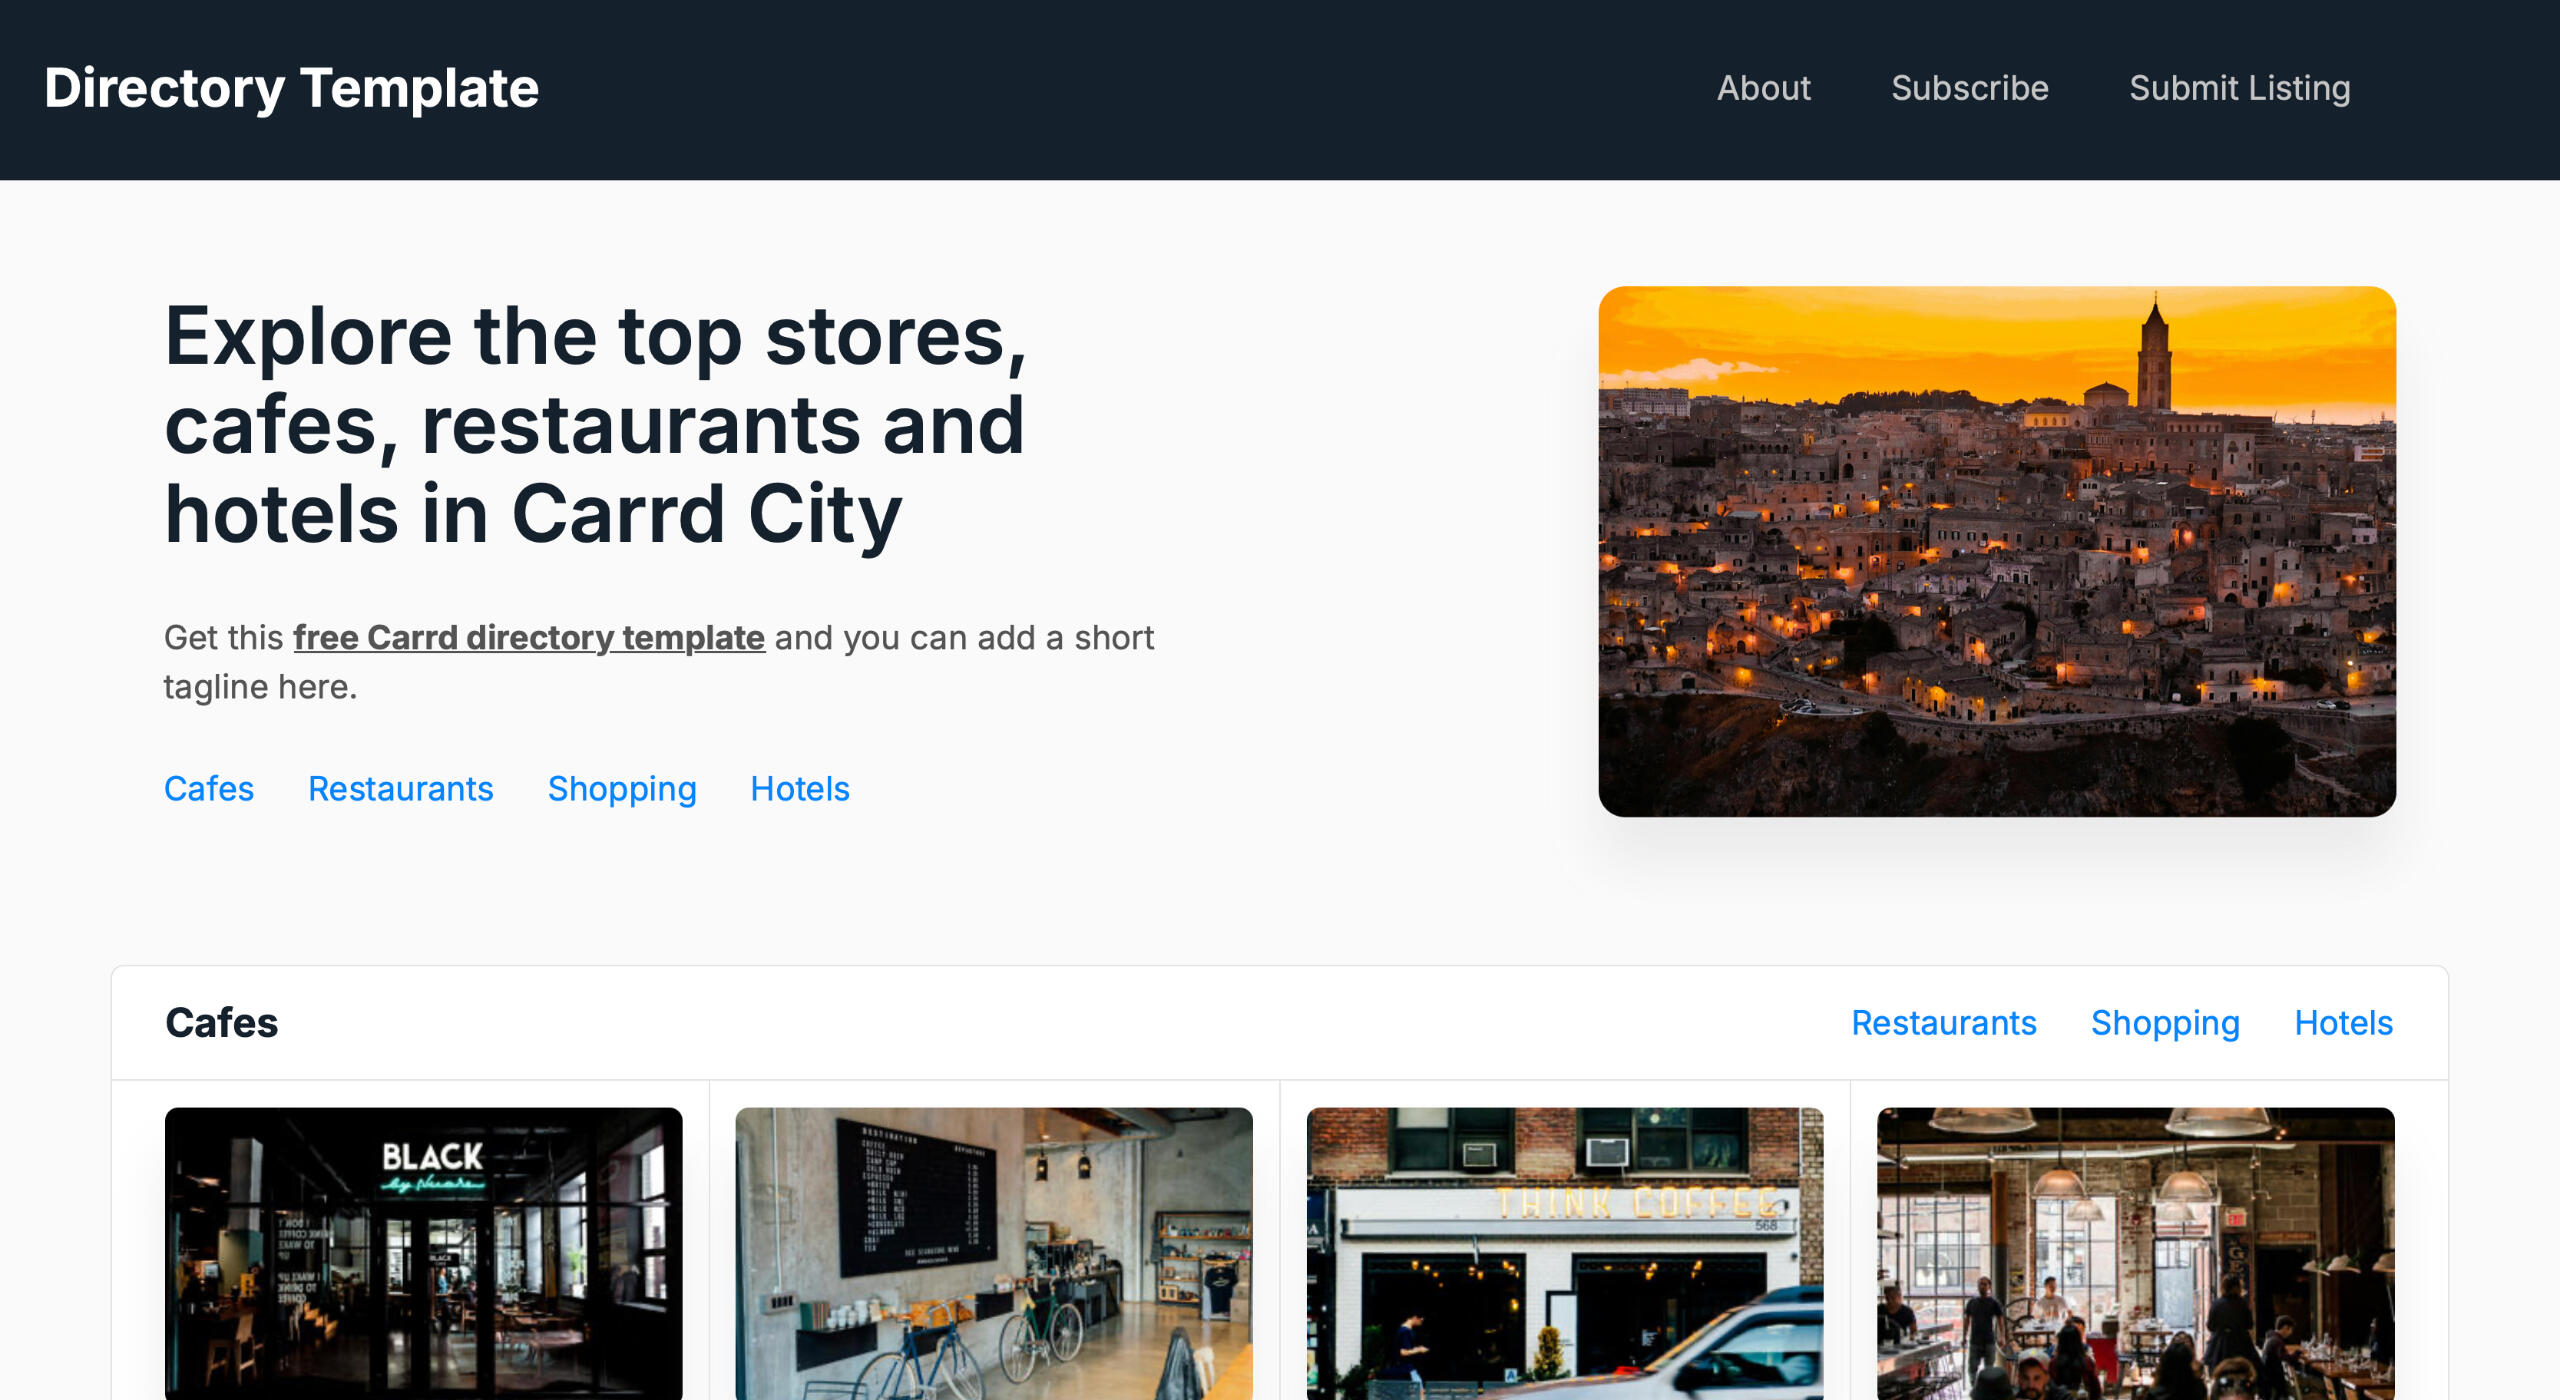This screenshot has height=1400, width=2560.
Task: Click the Restaurants link in section header
Action: pyautogui.click(x=1943, y=1022)
